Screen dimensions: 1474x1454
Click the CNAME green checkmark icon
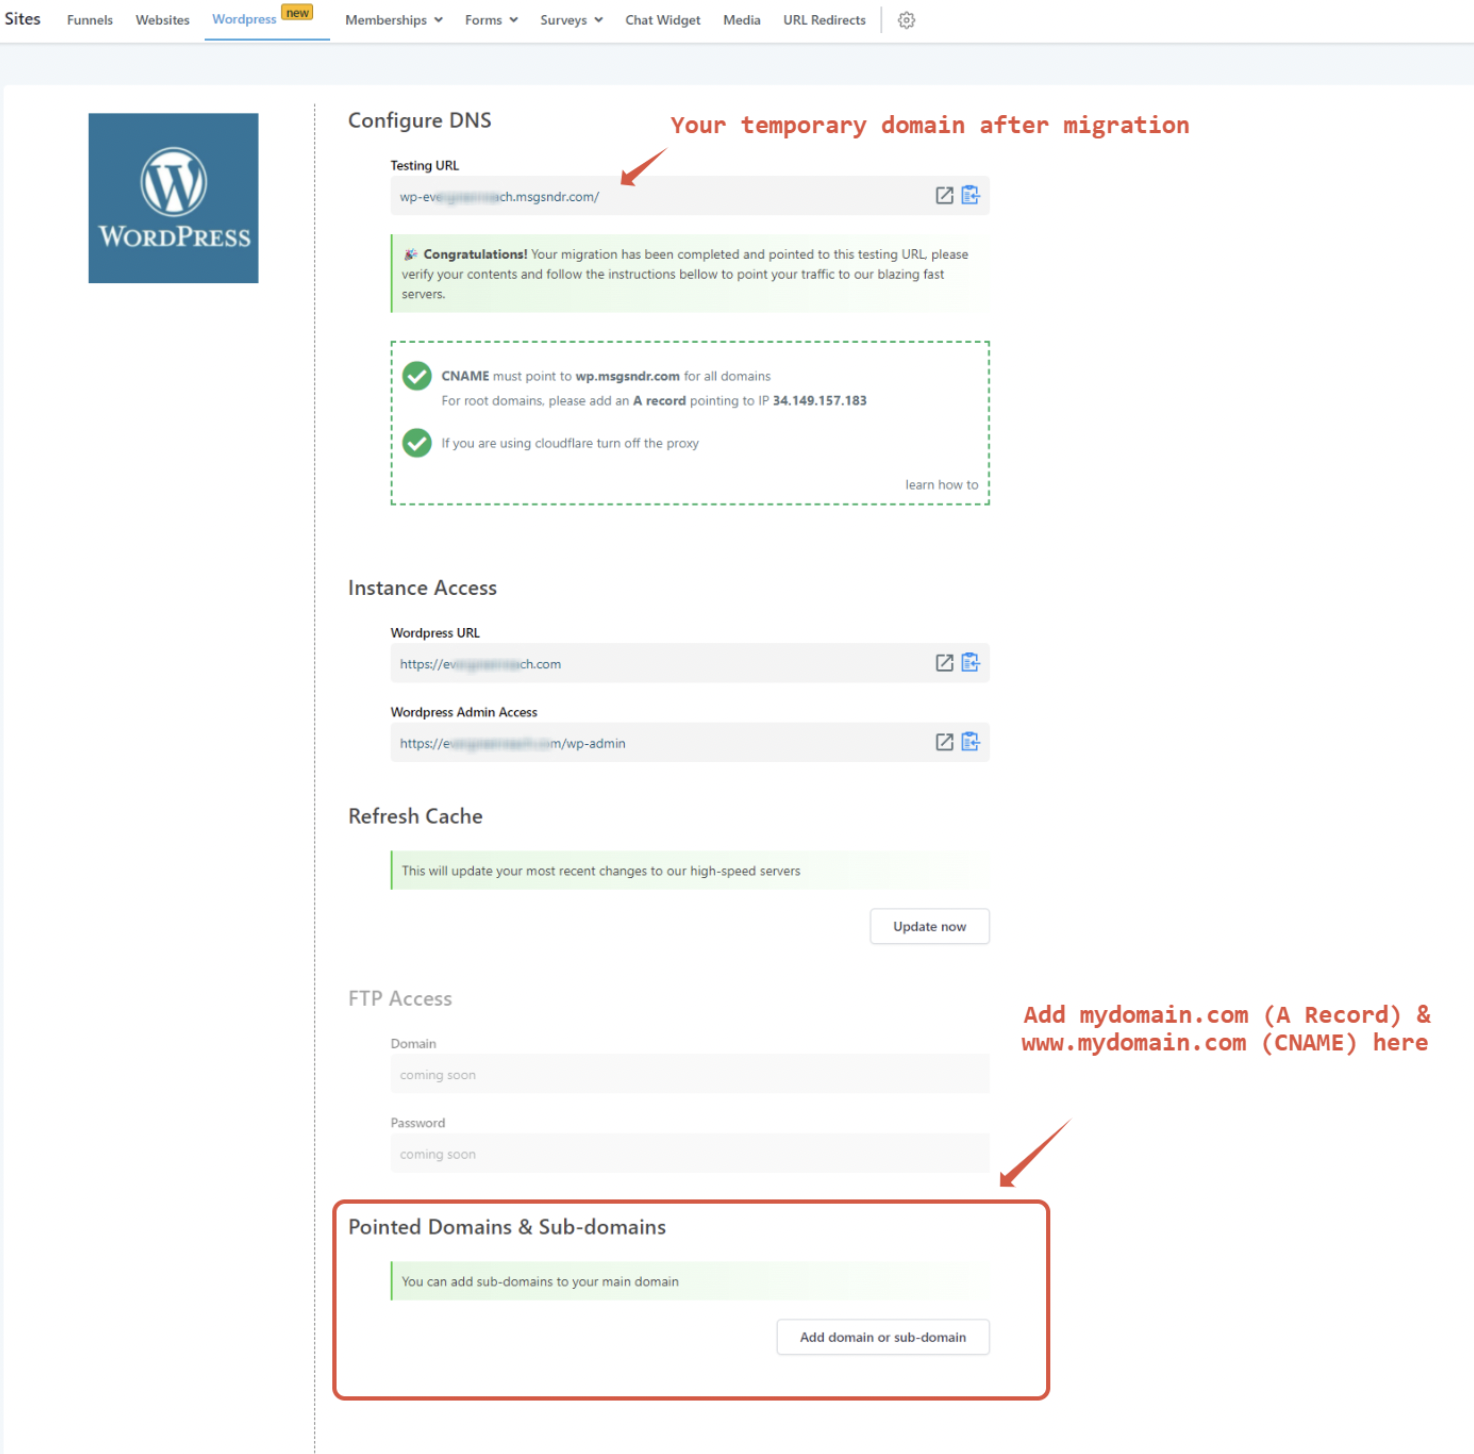(417, 376)
